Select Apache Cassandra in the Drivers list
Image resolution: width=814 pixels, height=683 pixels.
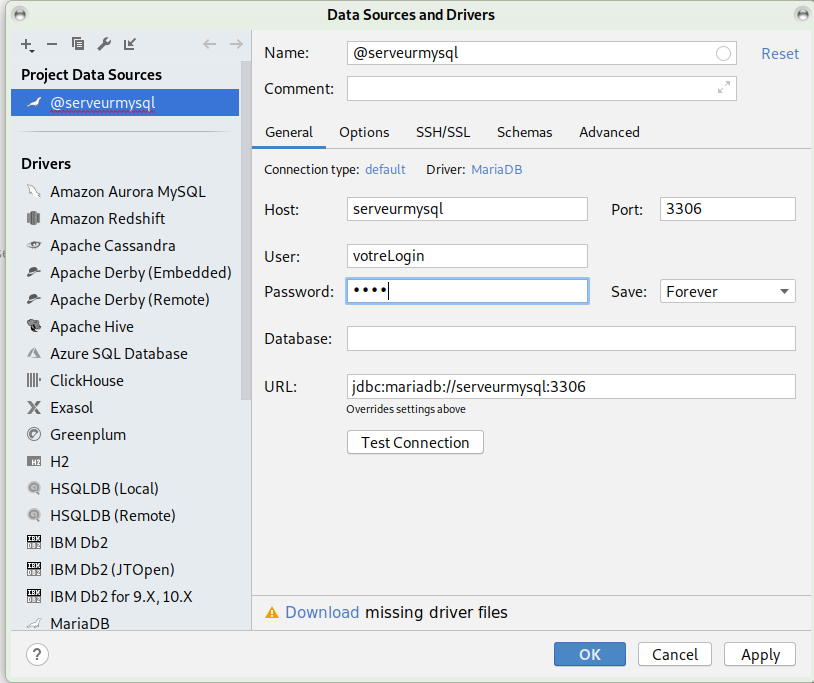coord(112,246)
